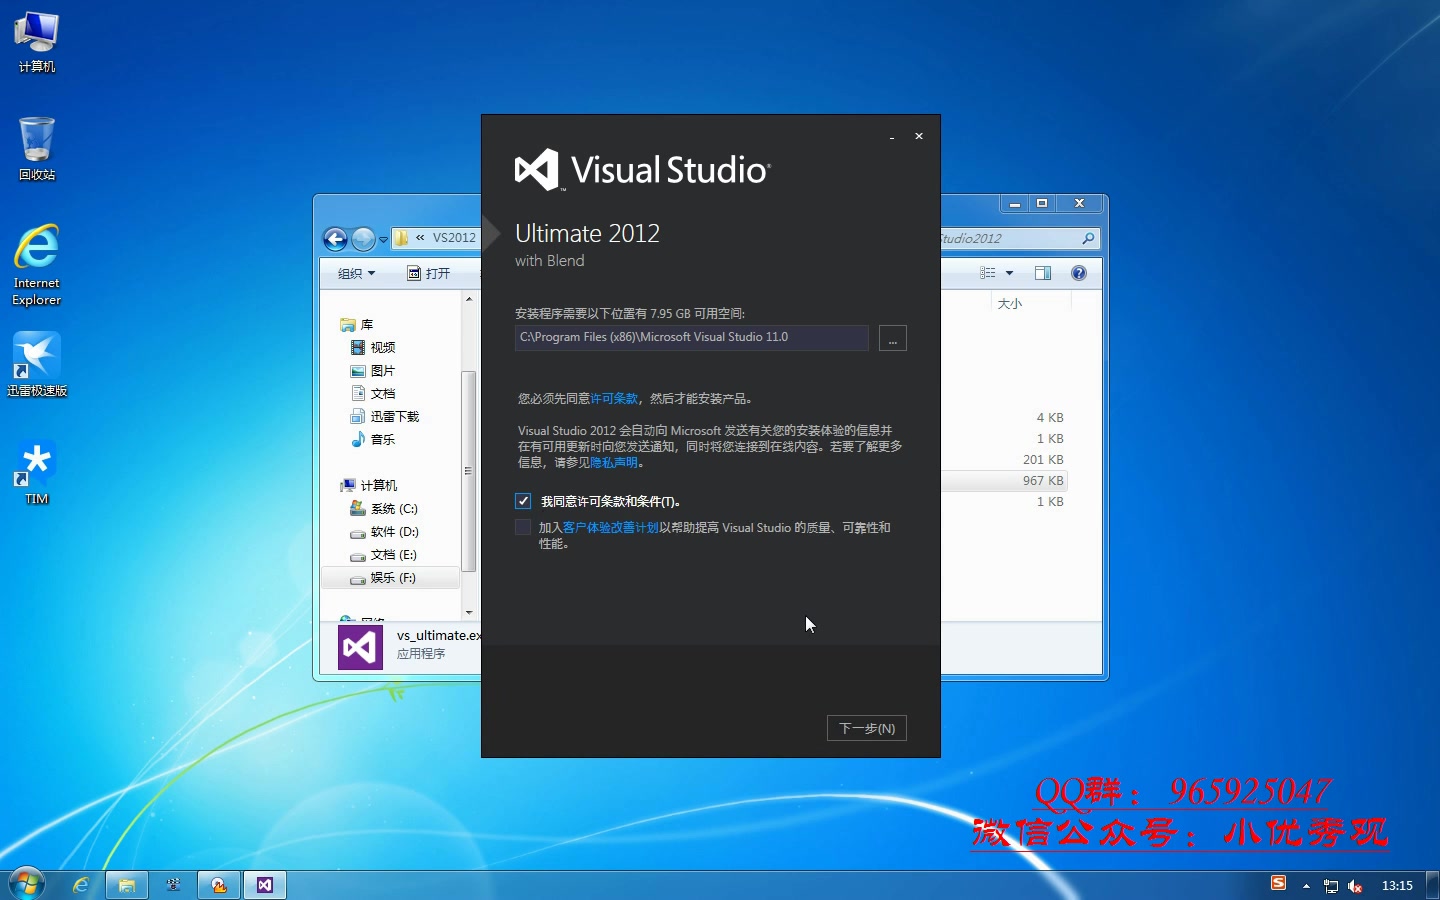Select 系统 (C:) drive
Viewport: 1440px width, 900px height.
384,509
